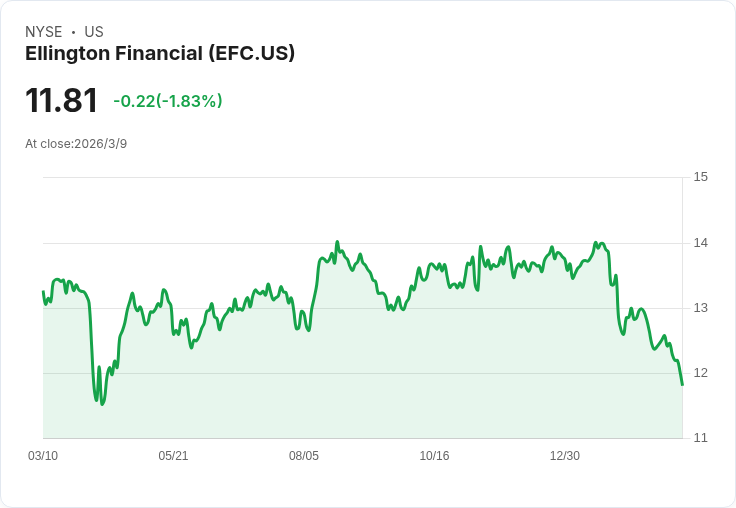Select the 14 y-axis label
This screenshot has height=508, width=736.
point(700,243)
